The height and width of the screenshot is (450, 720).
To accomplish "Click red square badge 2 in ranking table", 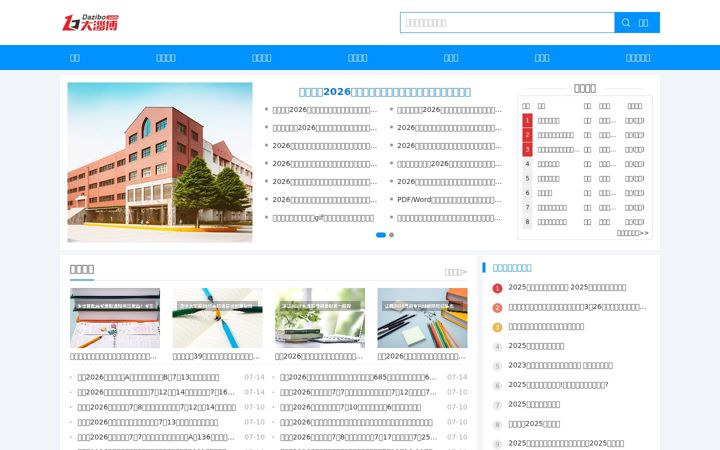I will 527,135.
